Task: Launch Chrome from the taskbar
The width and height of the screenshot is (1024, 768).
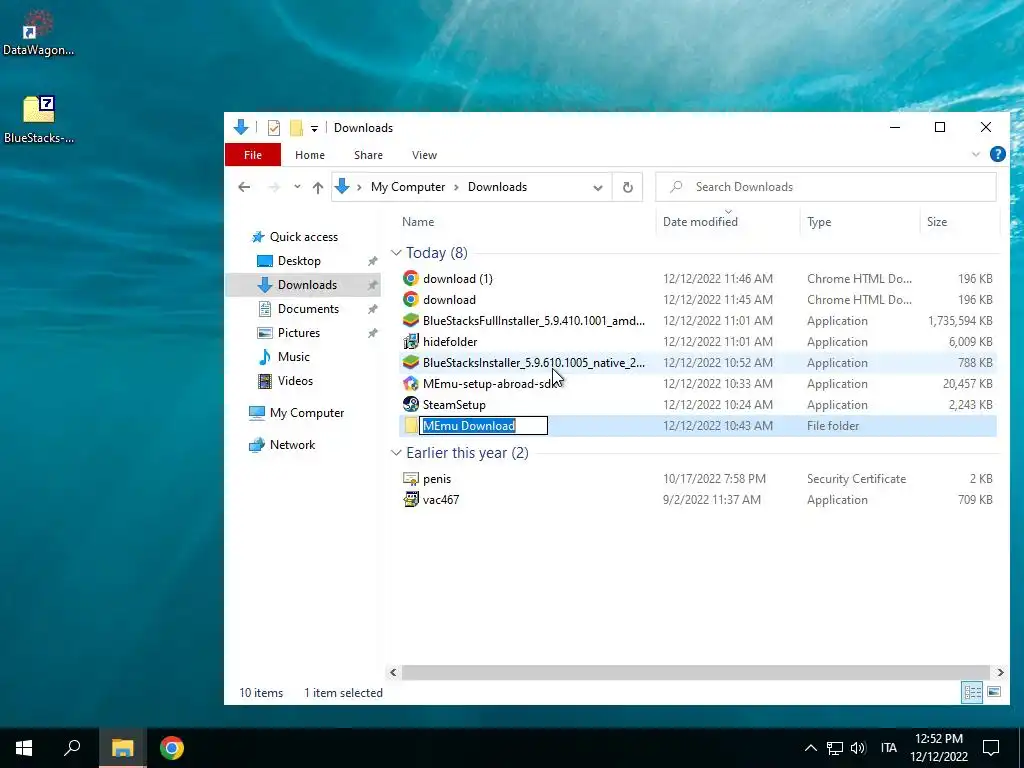Action: pos(172,748)
